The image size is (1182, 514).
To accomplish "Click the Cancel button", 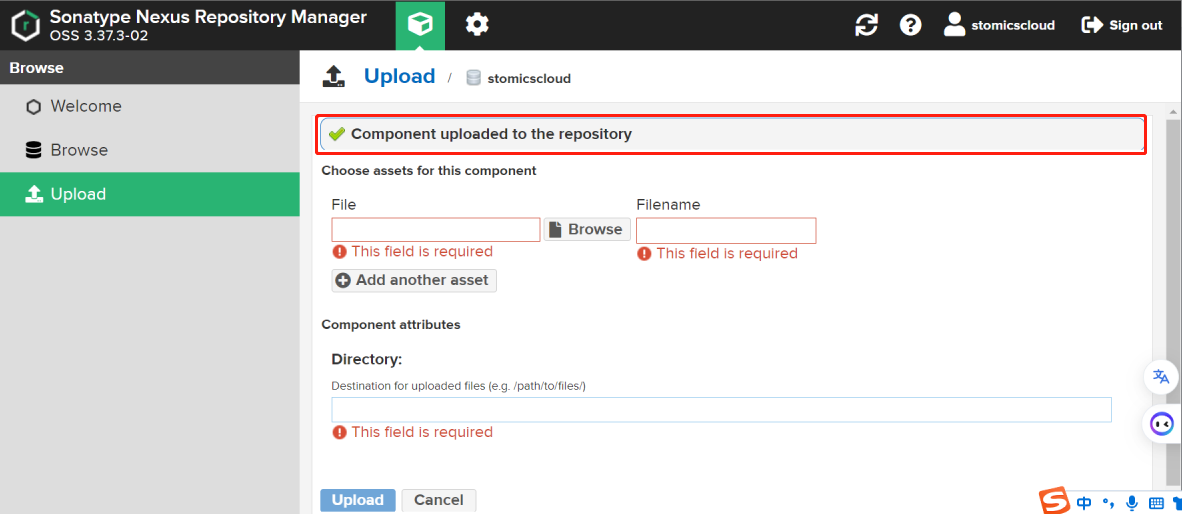I will pyautogui.click(x=439, y=500).
